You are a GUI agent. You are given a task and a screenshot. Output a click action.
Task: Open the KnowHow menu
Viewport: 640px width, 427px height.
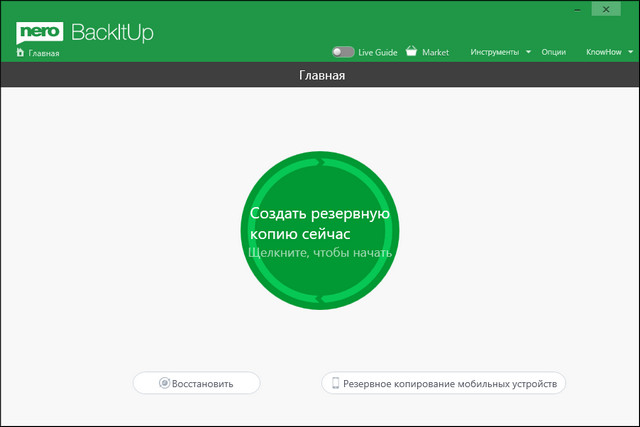click(603, 51)
